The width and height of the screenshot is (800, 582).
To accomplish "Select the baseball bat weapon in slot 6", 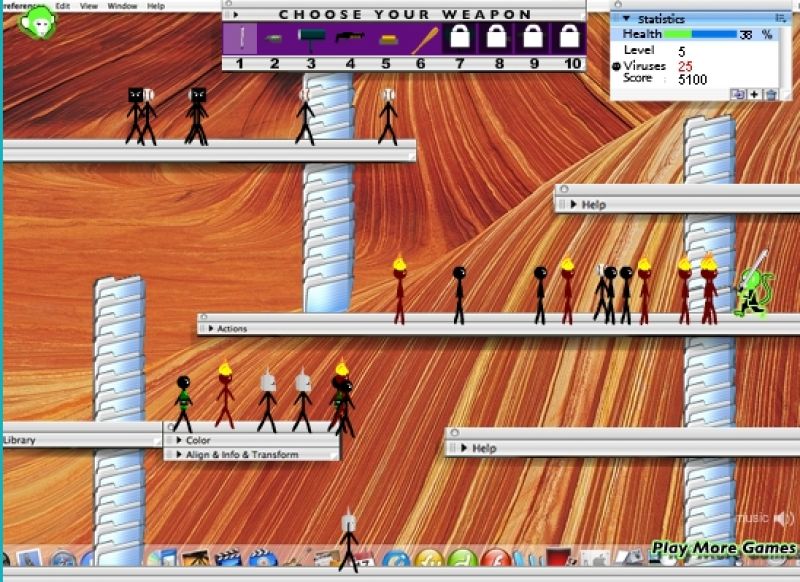I will click(x=424, y=40).
